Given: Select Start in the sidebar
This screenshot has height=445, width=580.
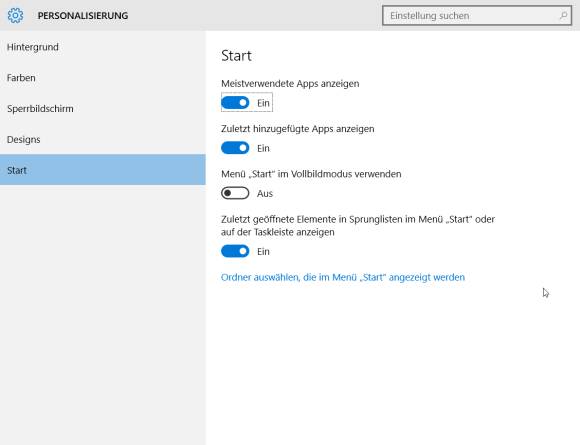Looking at the screenshot, I should (x=102, y=170).
